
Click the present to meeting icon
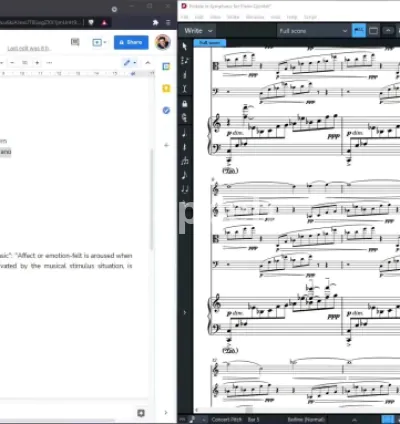pyautogui.click(x=97, y=42)
